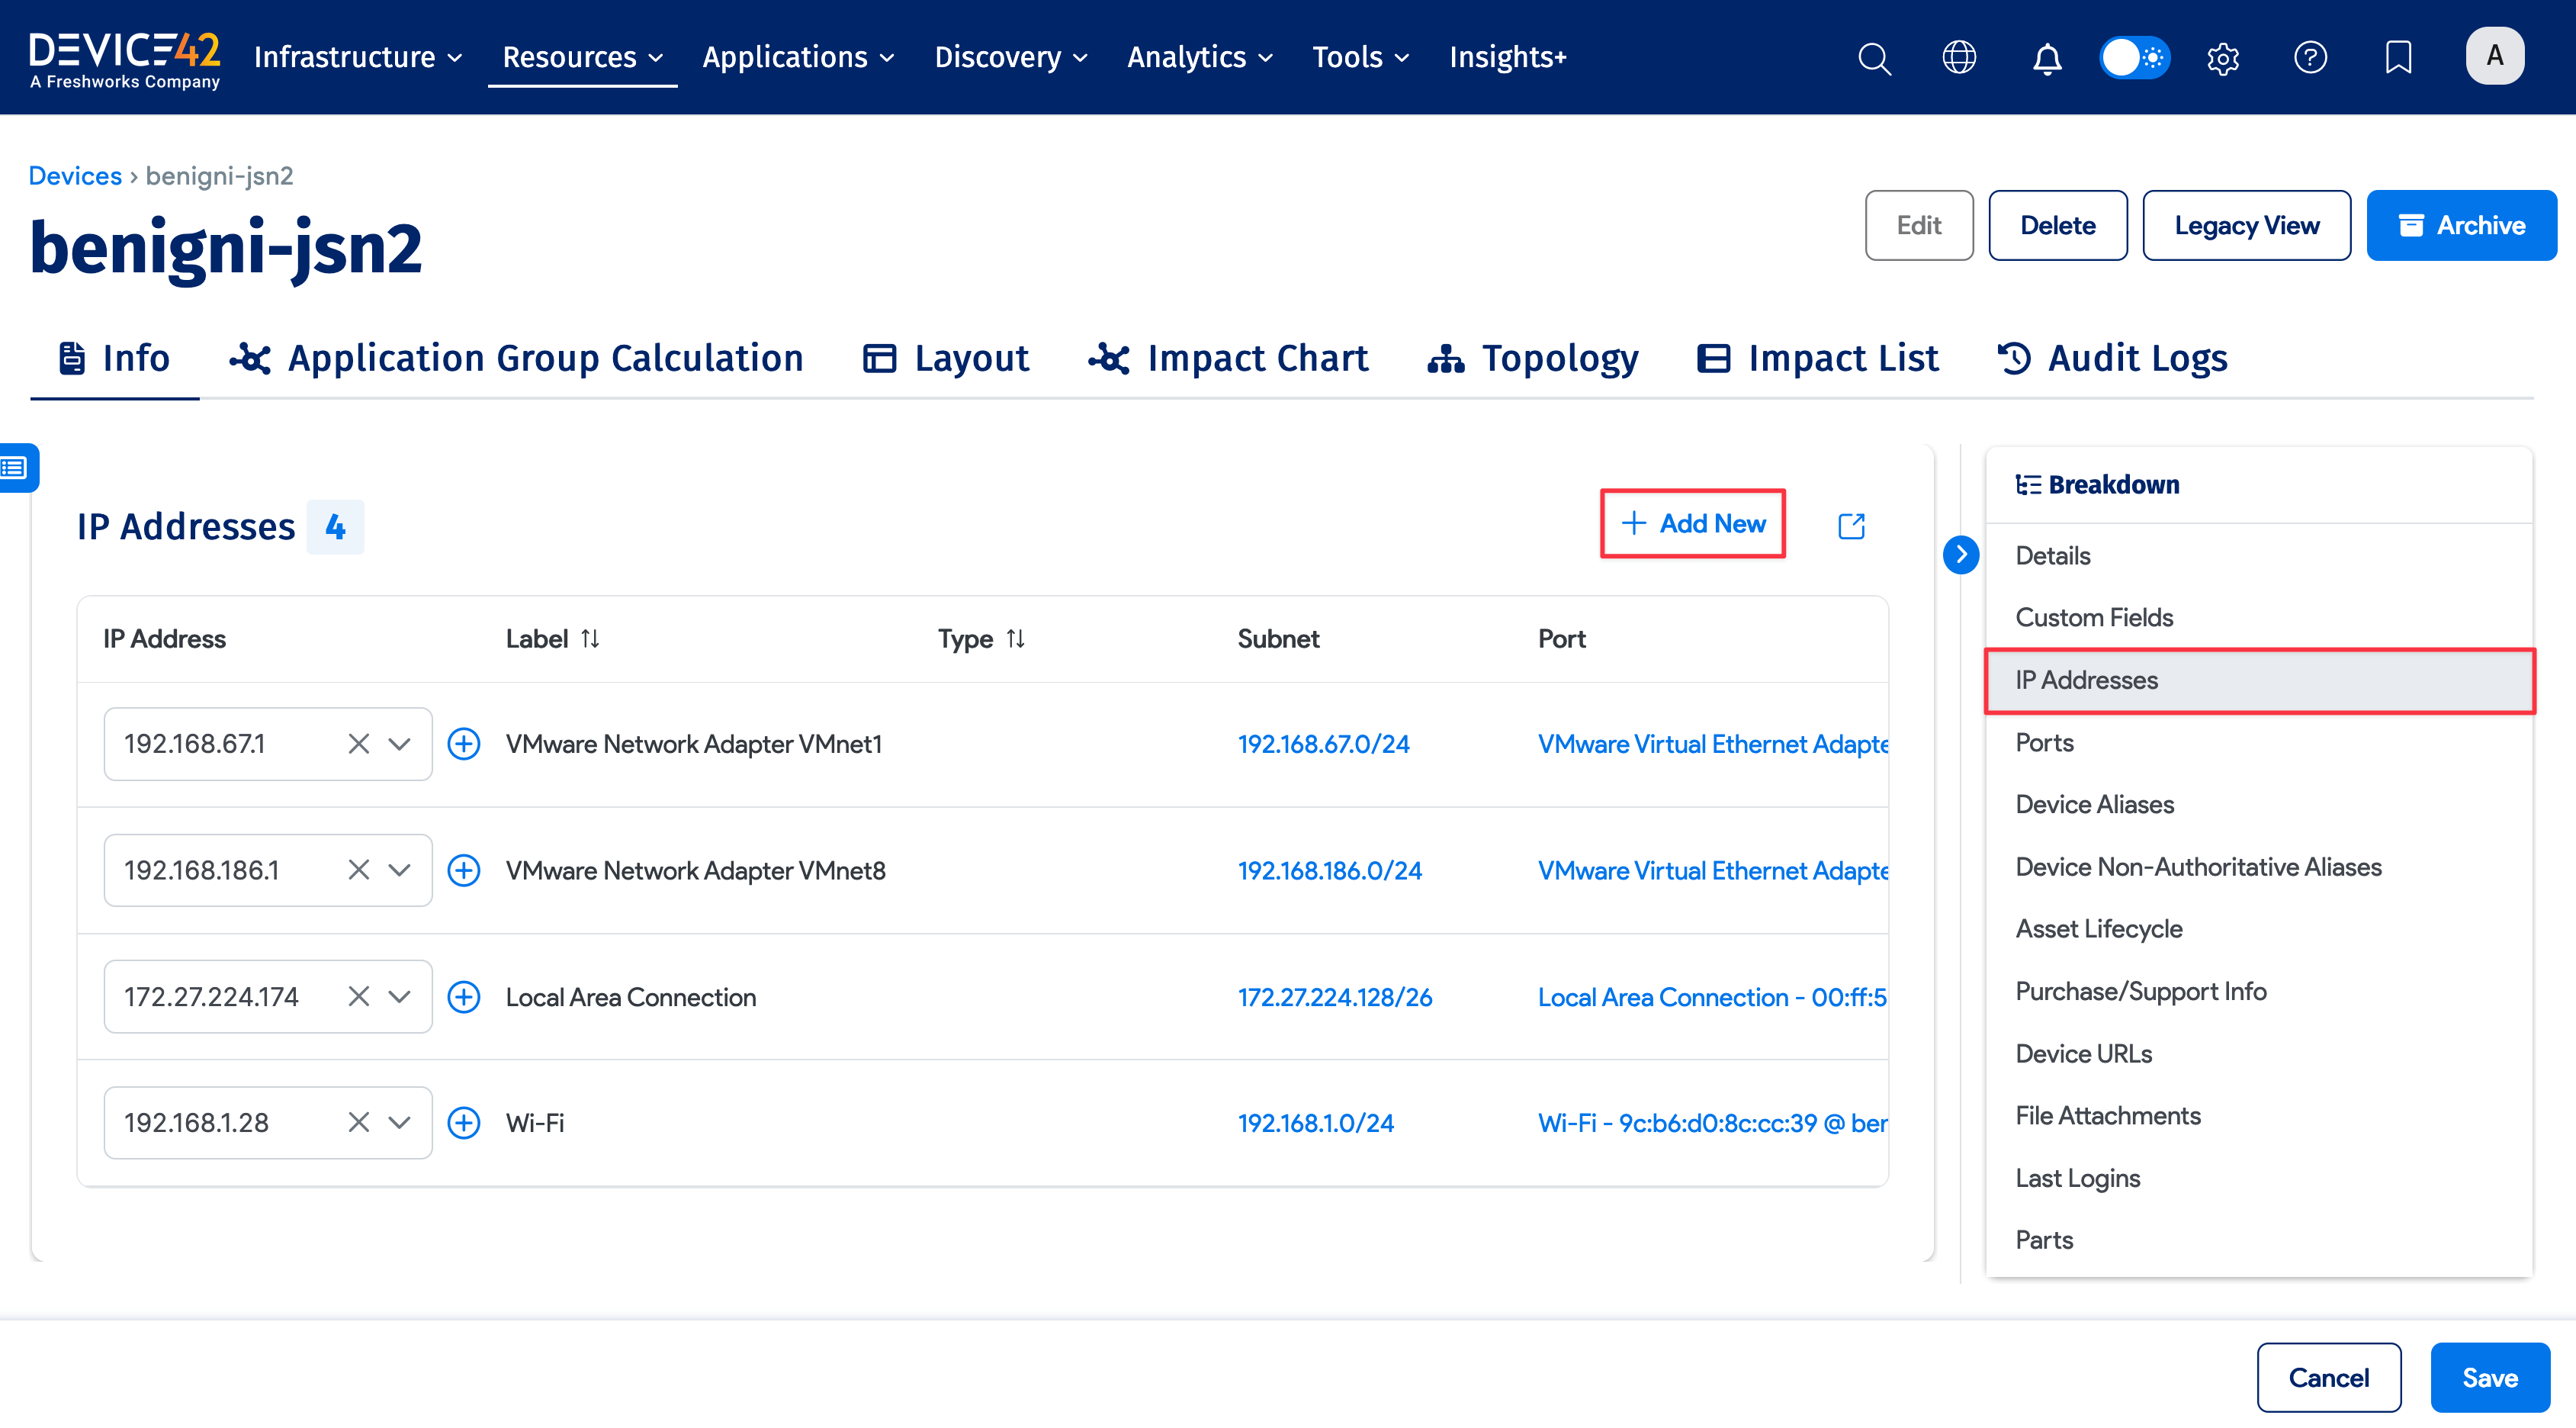Open notifications bell icon
The width and height of the screenshot is (2576, 1428).
pos(2047,58)
